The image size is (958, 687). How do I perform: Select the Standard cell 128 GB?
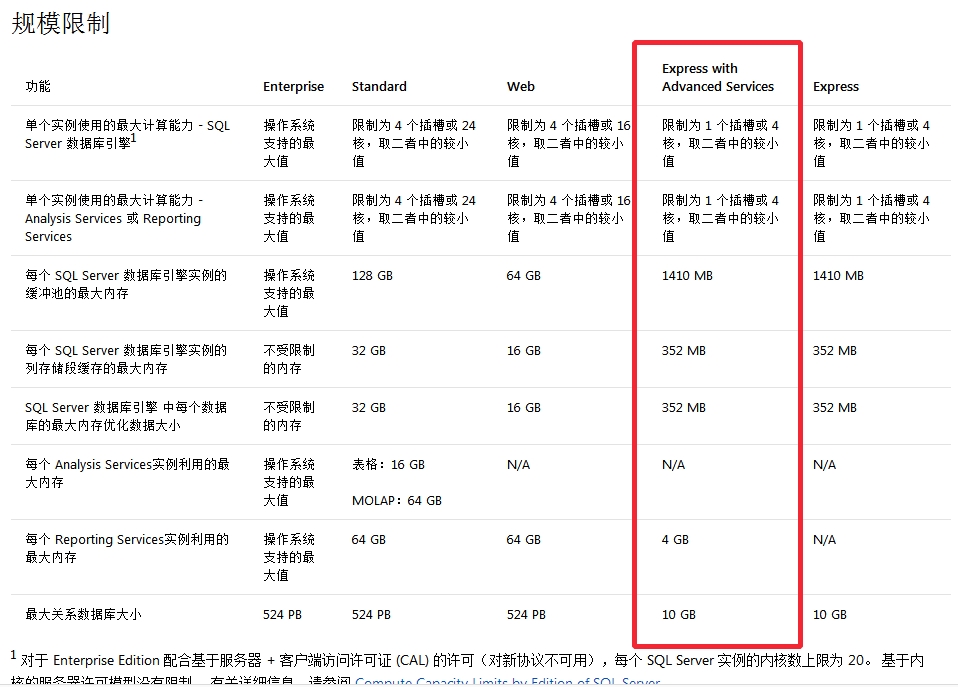[372, 276]
